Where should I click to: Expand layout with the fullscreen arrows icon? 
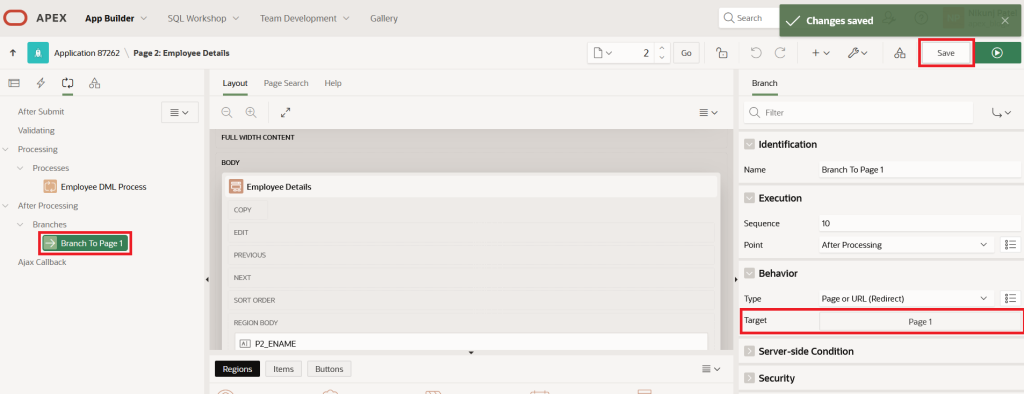(x=285, y=112)
